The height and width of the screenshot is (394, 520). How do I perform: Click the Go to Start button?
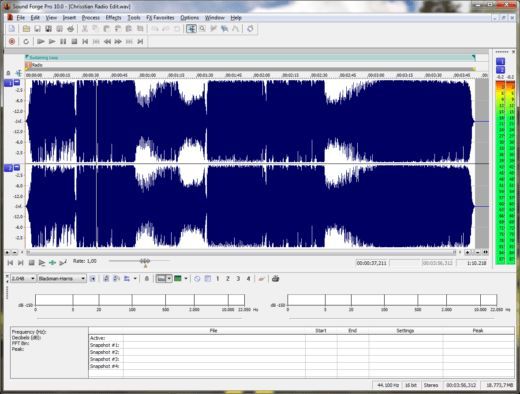(85, 42)
